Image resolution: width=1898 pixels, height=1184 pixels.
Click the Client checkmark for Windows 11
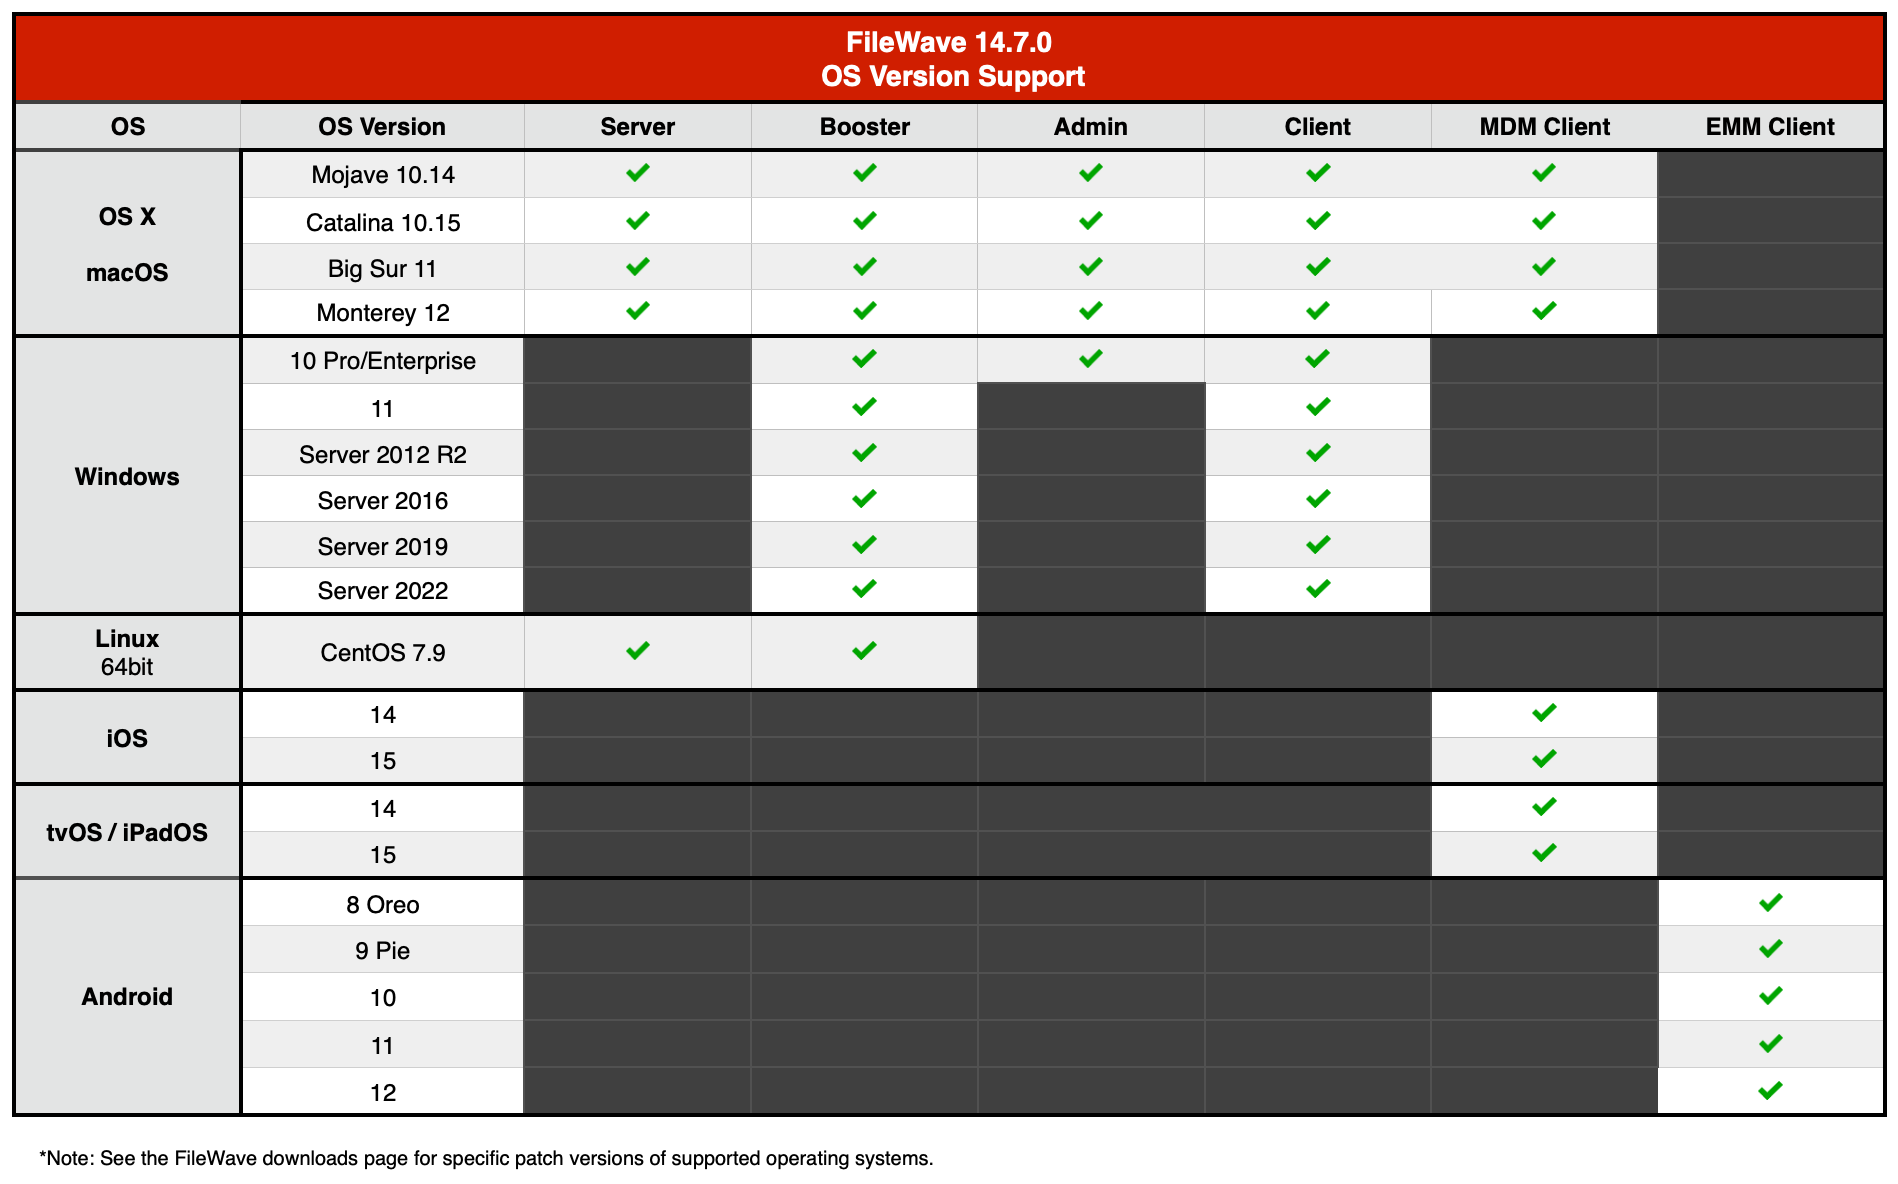(x=1318, y=407)
